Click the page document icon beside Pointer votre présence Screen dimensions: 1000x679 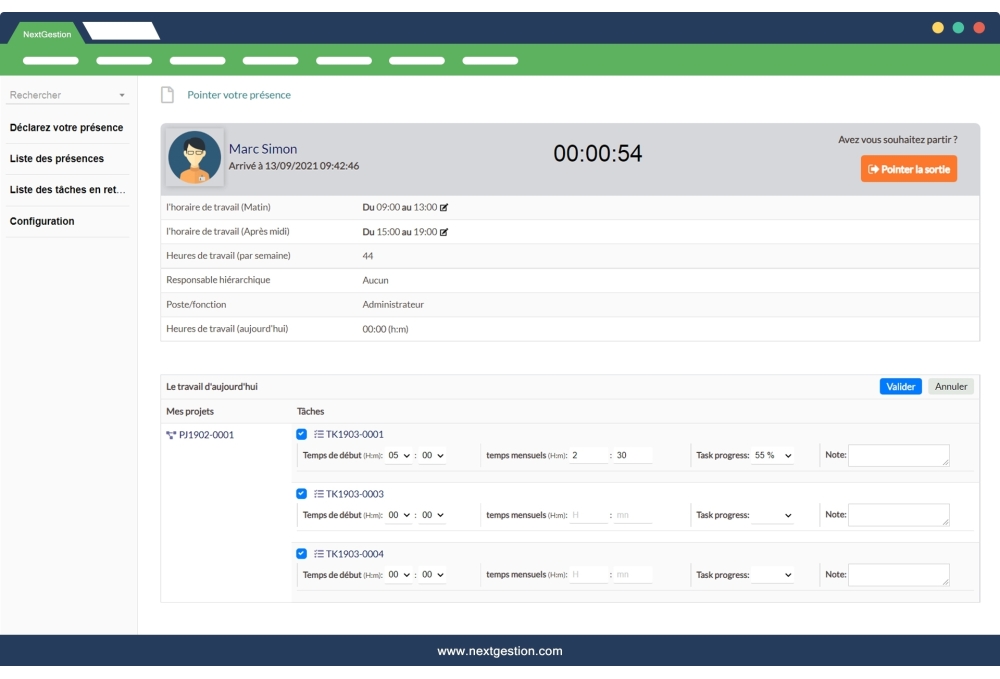point(168,95)
